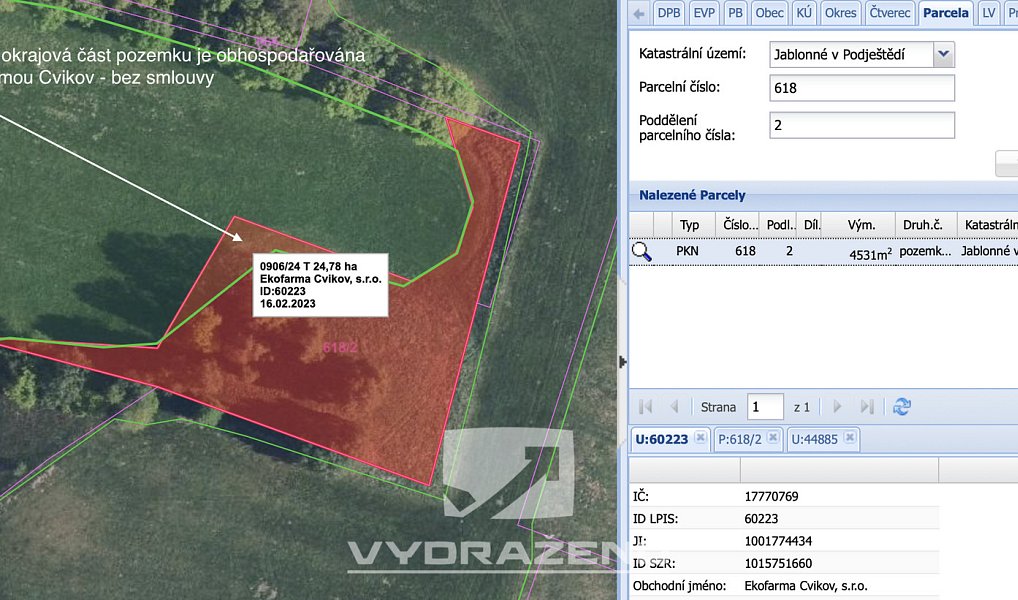Go to first page of results
1018x600 pixels.
645,407
